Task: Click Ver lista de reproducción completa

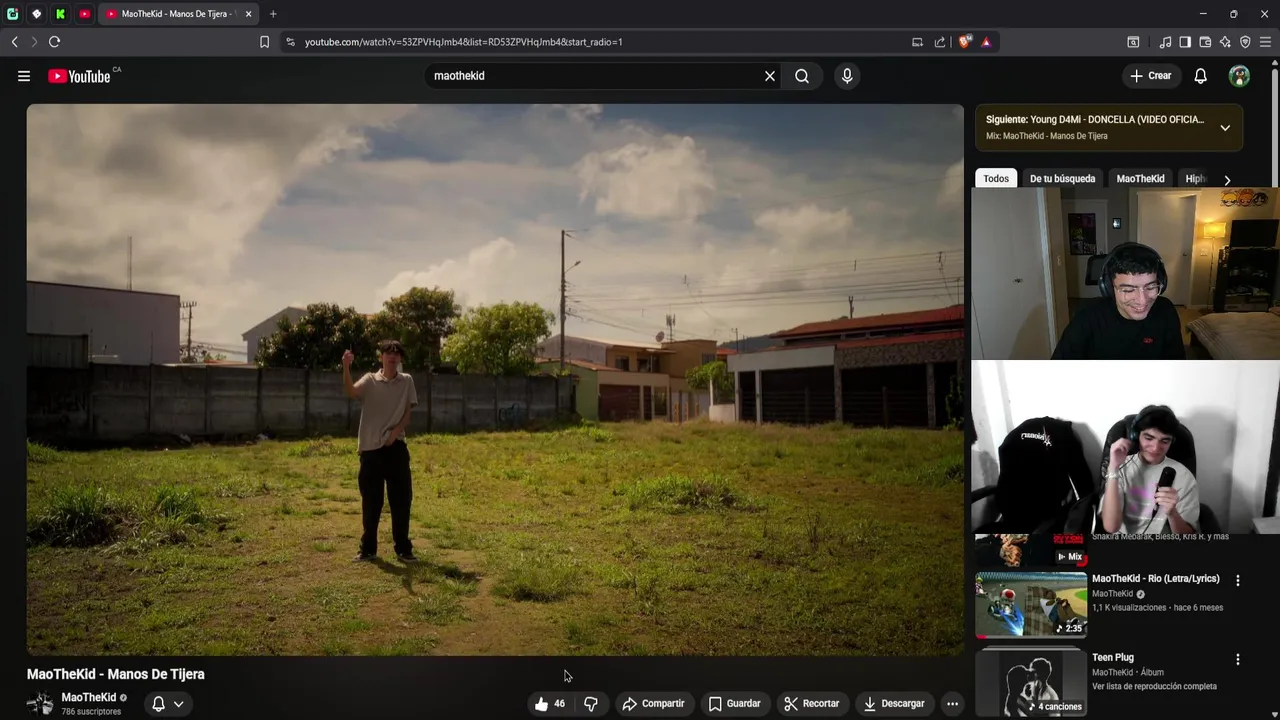Action: (1154, 687)
